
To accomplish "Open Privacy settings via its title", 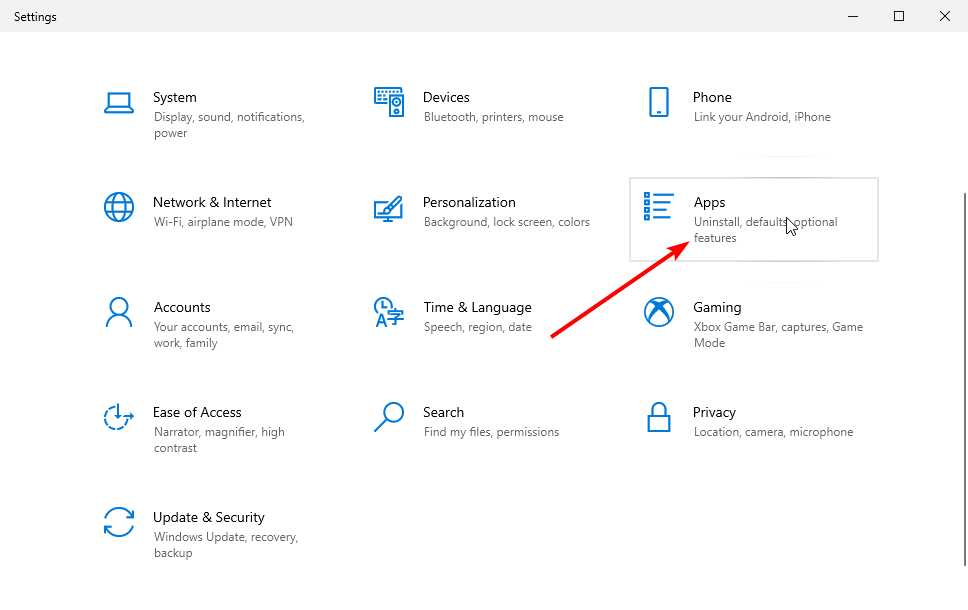I will (x=714, y=412).
